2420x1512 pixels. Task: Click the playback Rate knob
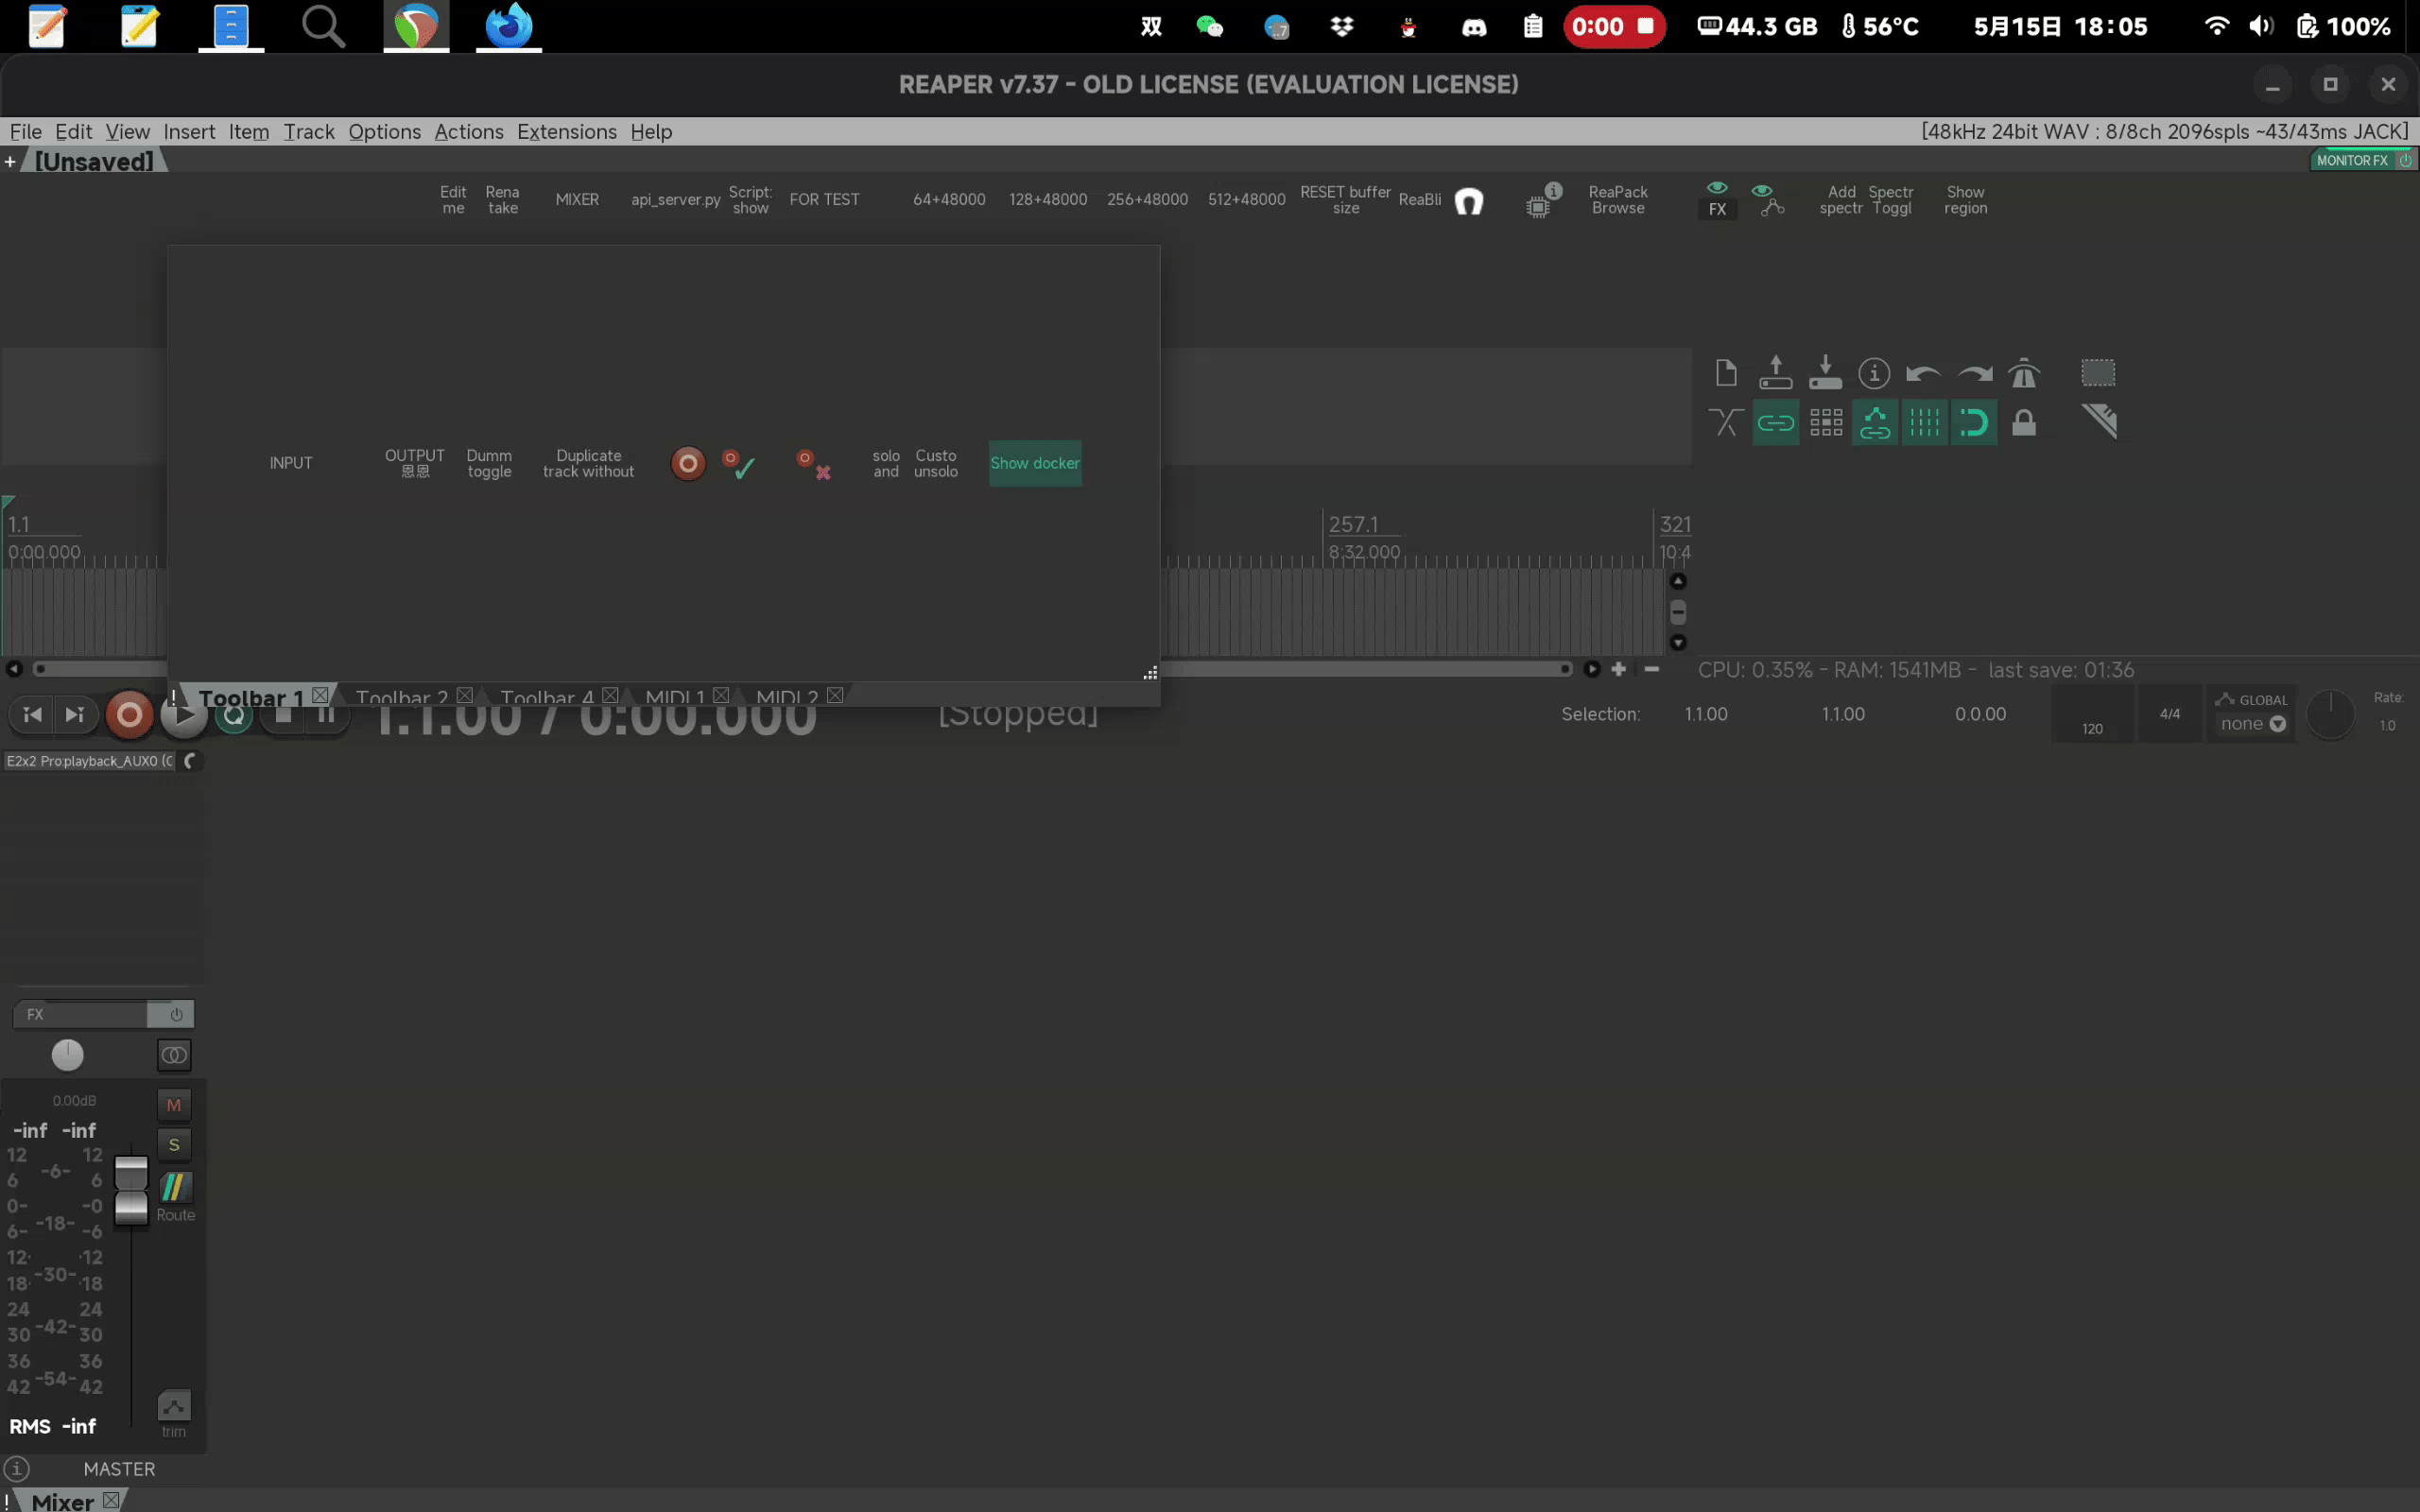(x=2330, y=714)
